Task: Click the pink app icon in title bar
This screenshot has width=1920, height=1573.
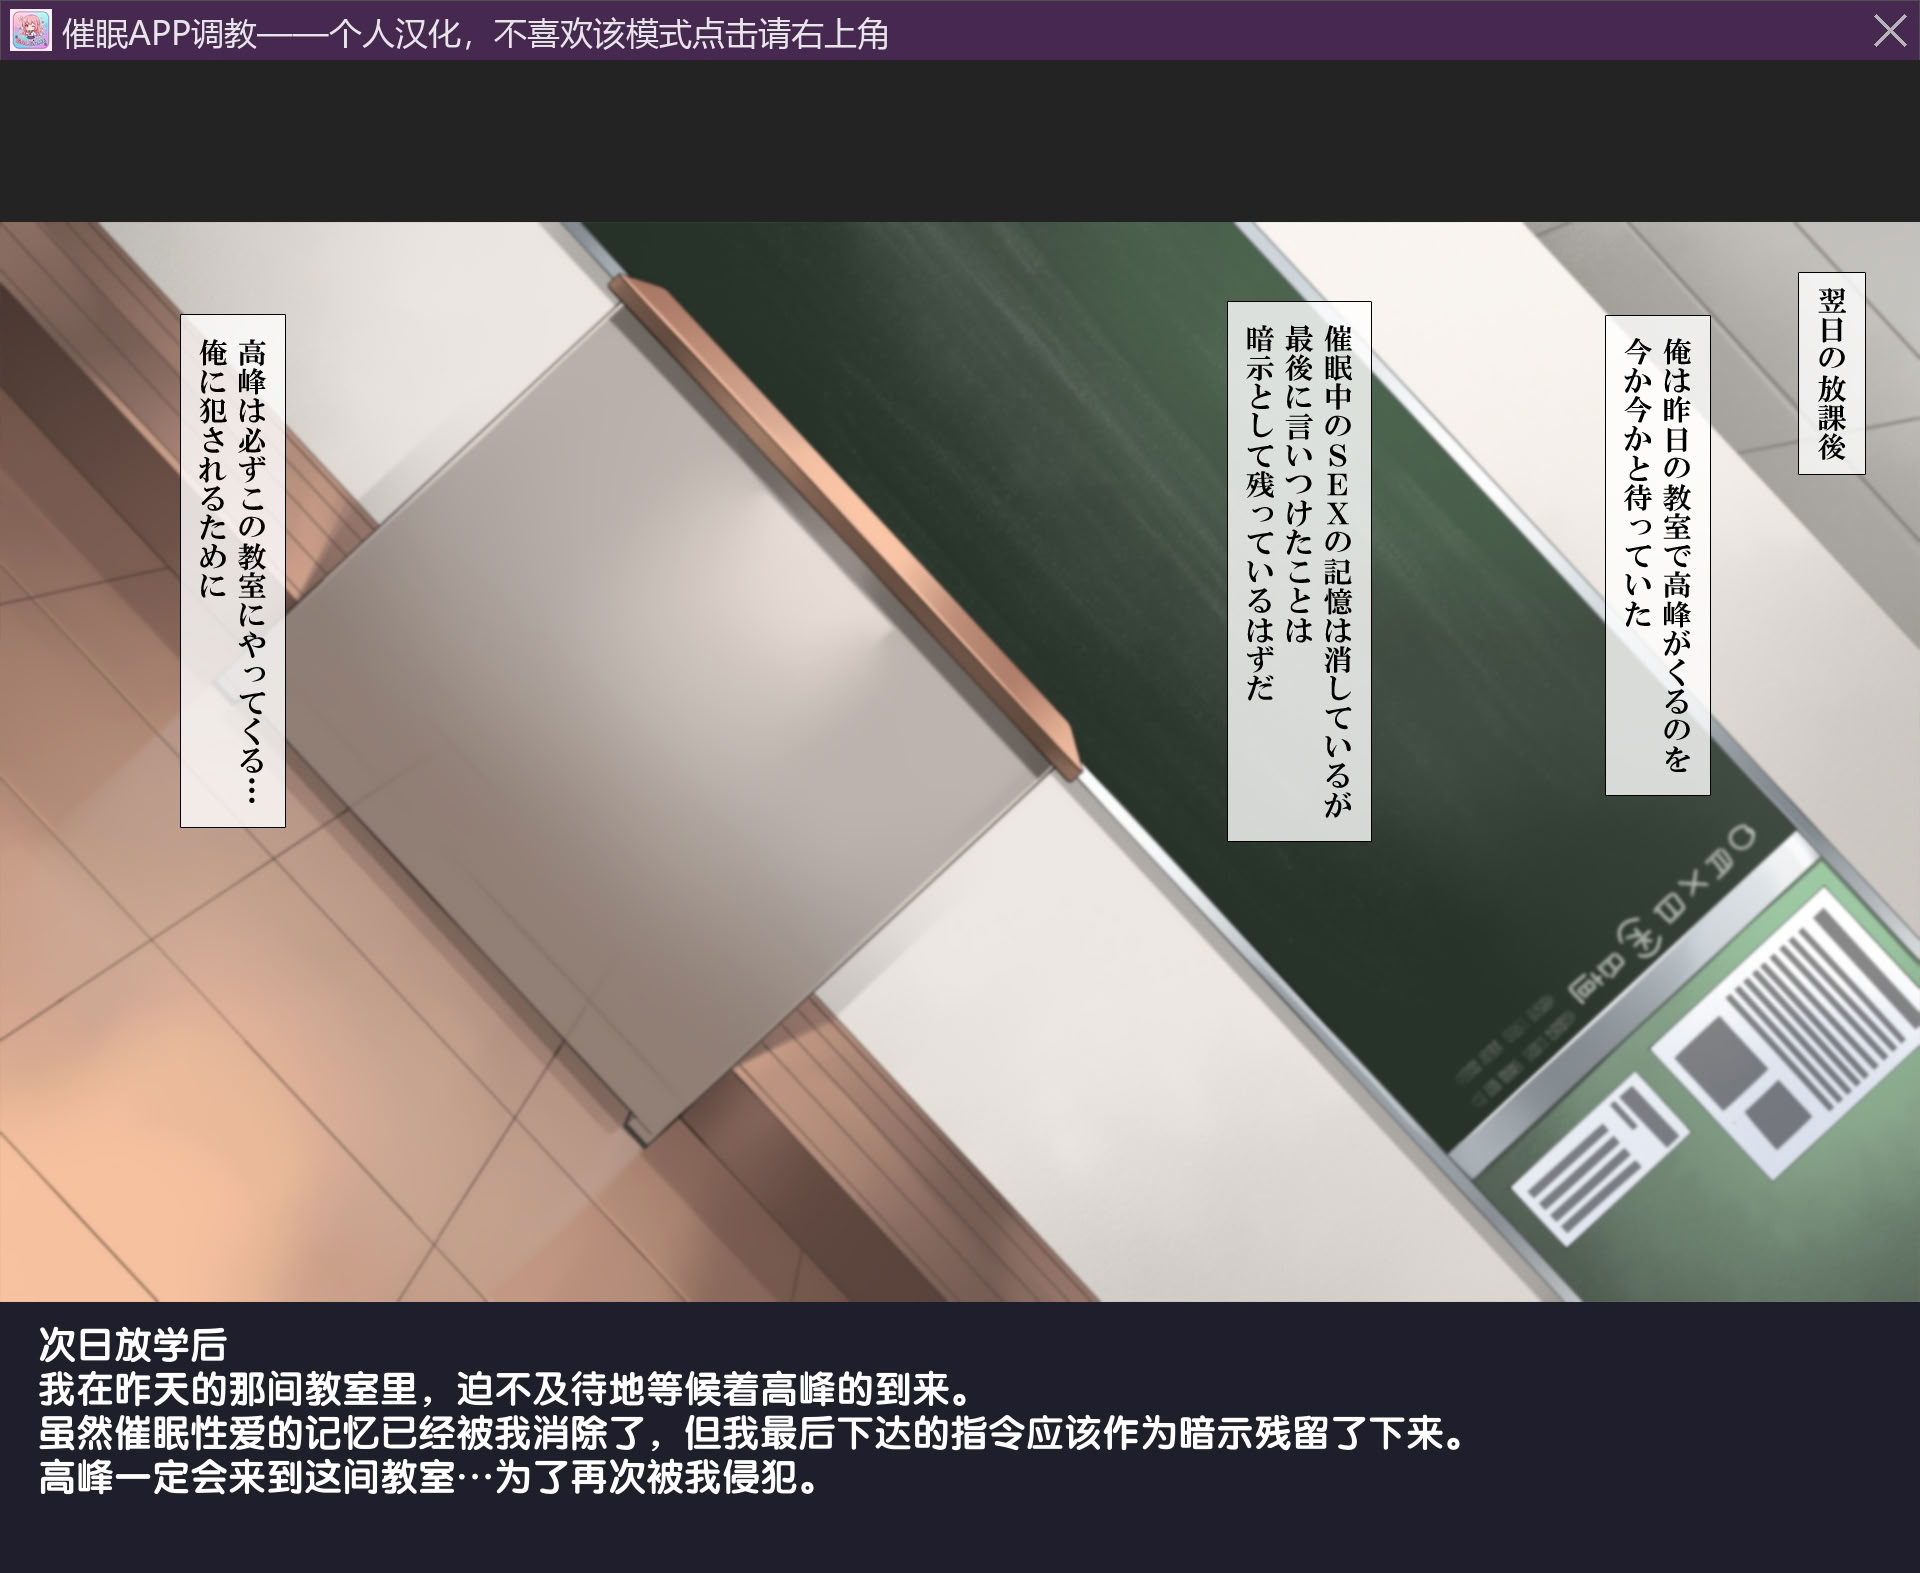Action: 30,31
